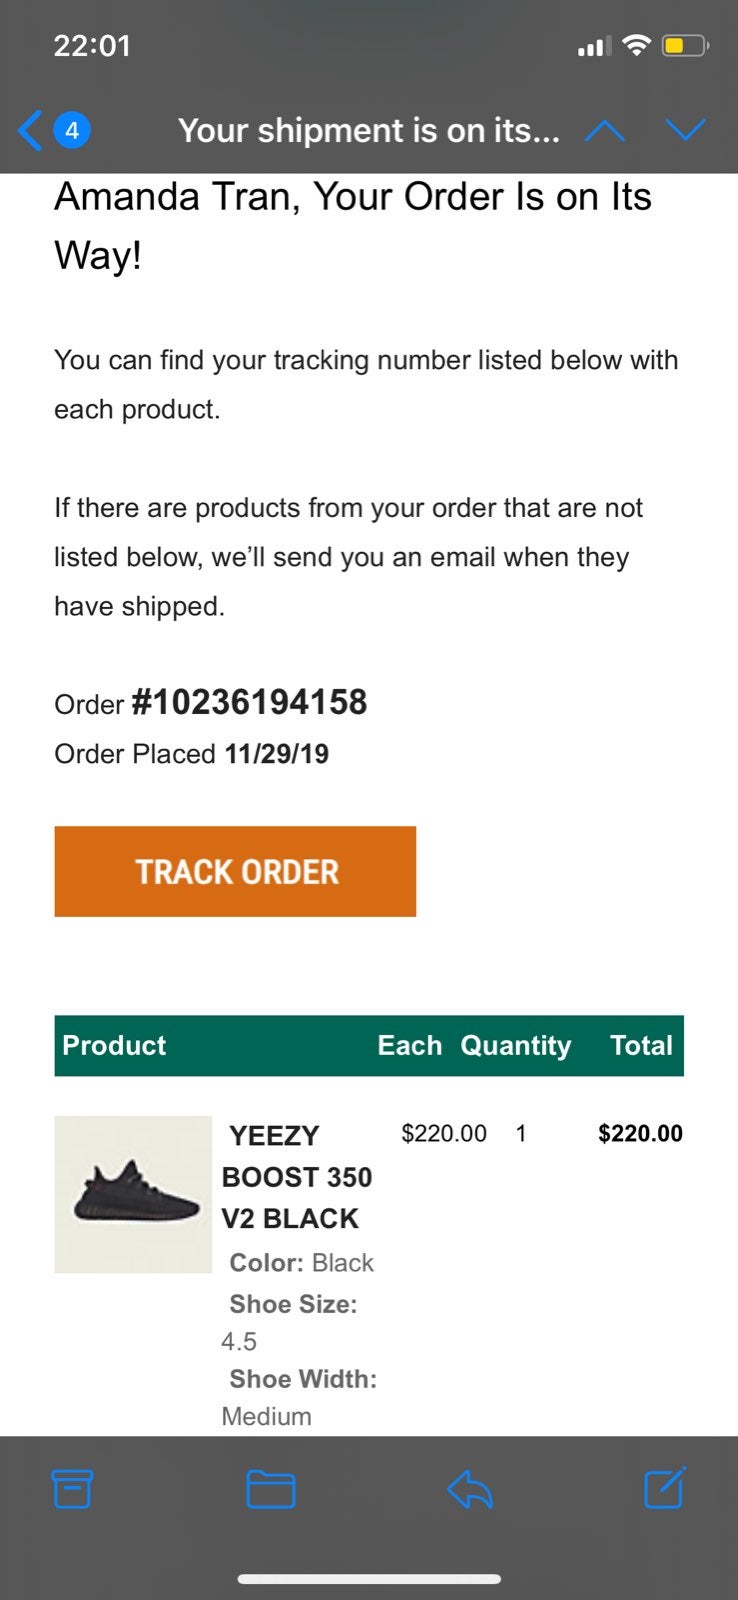Click the orange TRACK ORDER button

coord(235,871)
